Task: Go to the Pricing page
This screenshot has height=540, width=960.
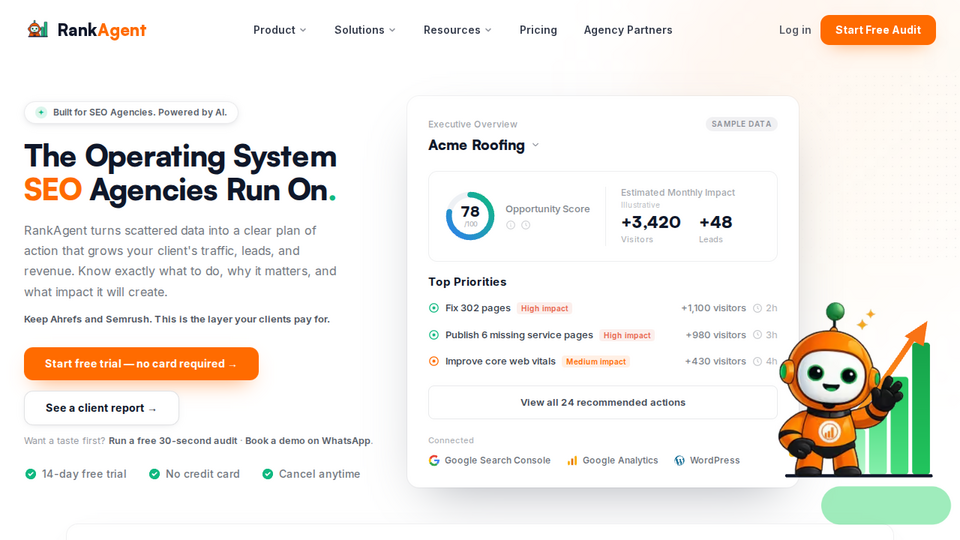Action: click(538, 30)
